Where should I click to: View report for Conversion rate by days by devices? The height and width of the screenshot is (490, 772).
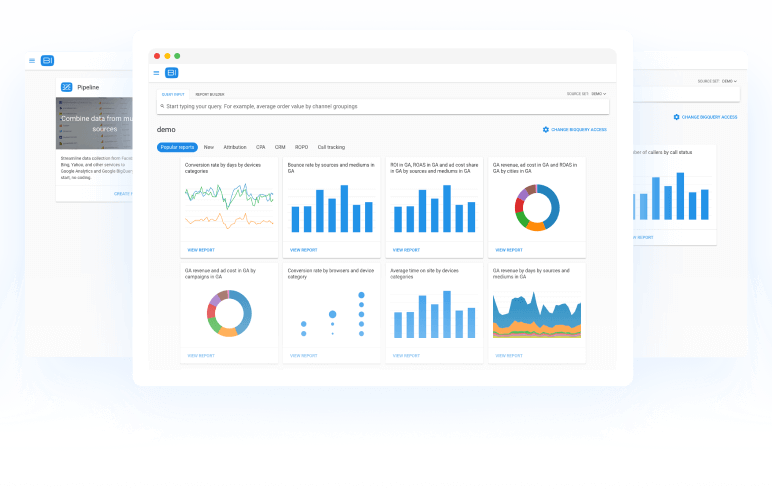pyautogui.click(x=201, y=250)
